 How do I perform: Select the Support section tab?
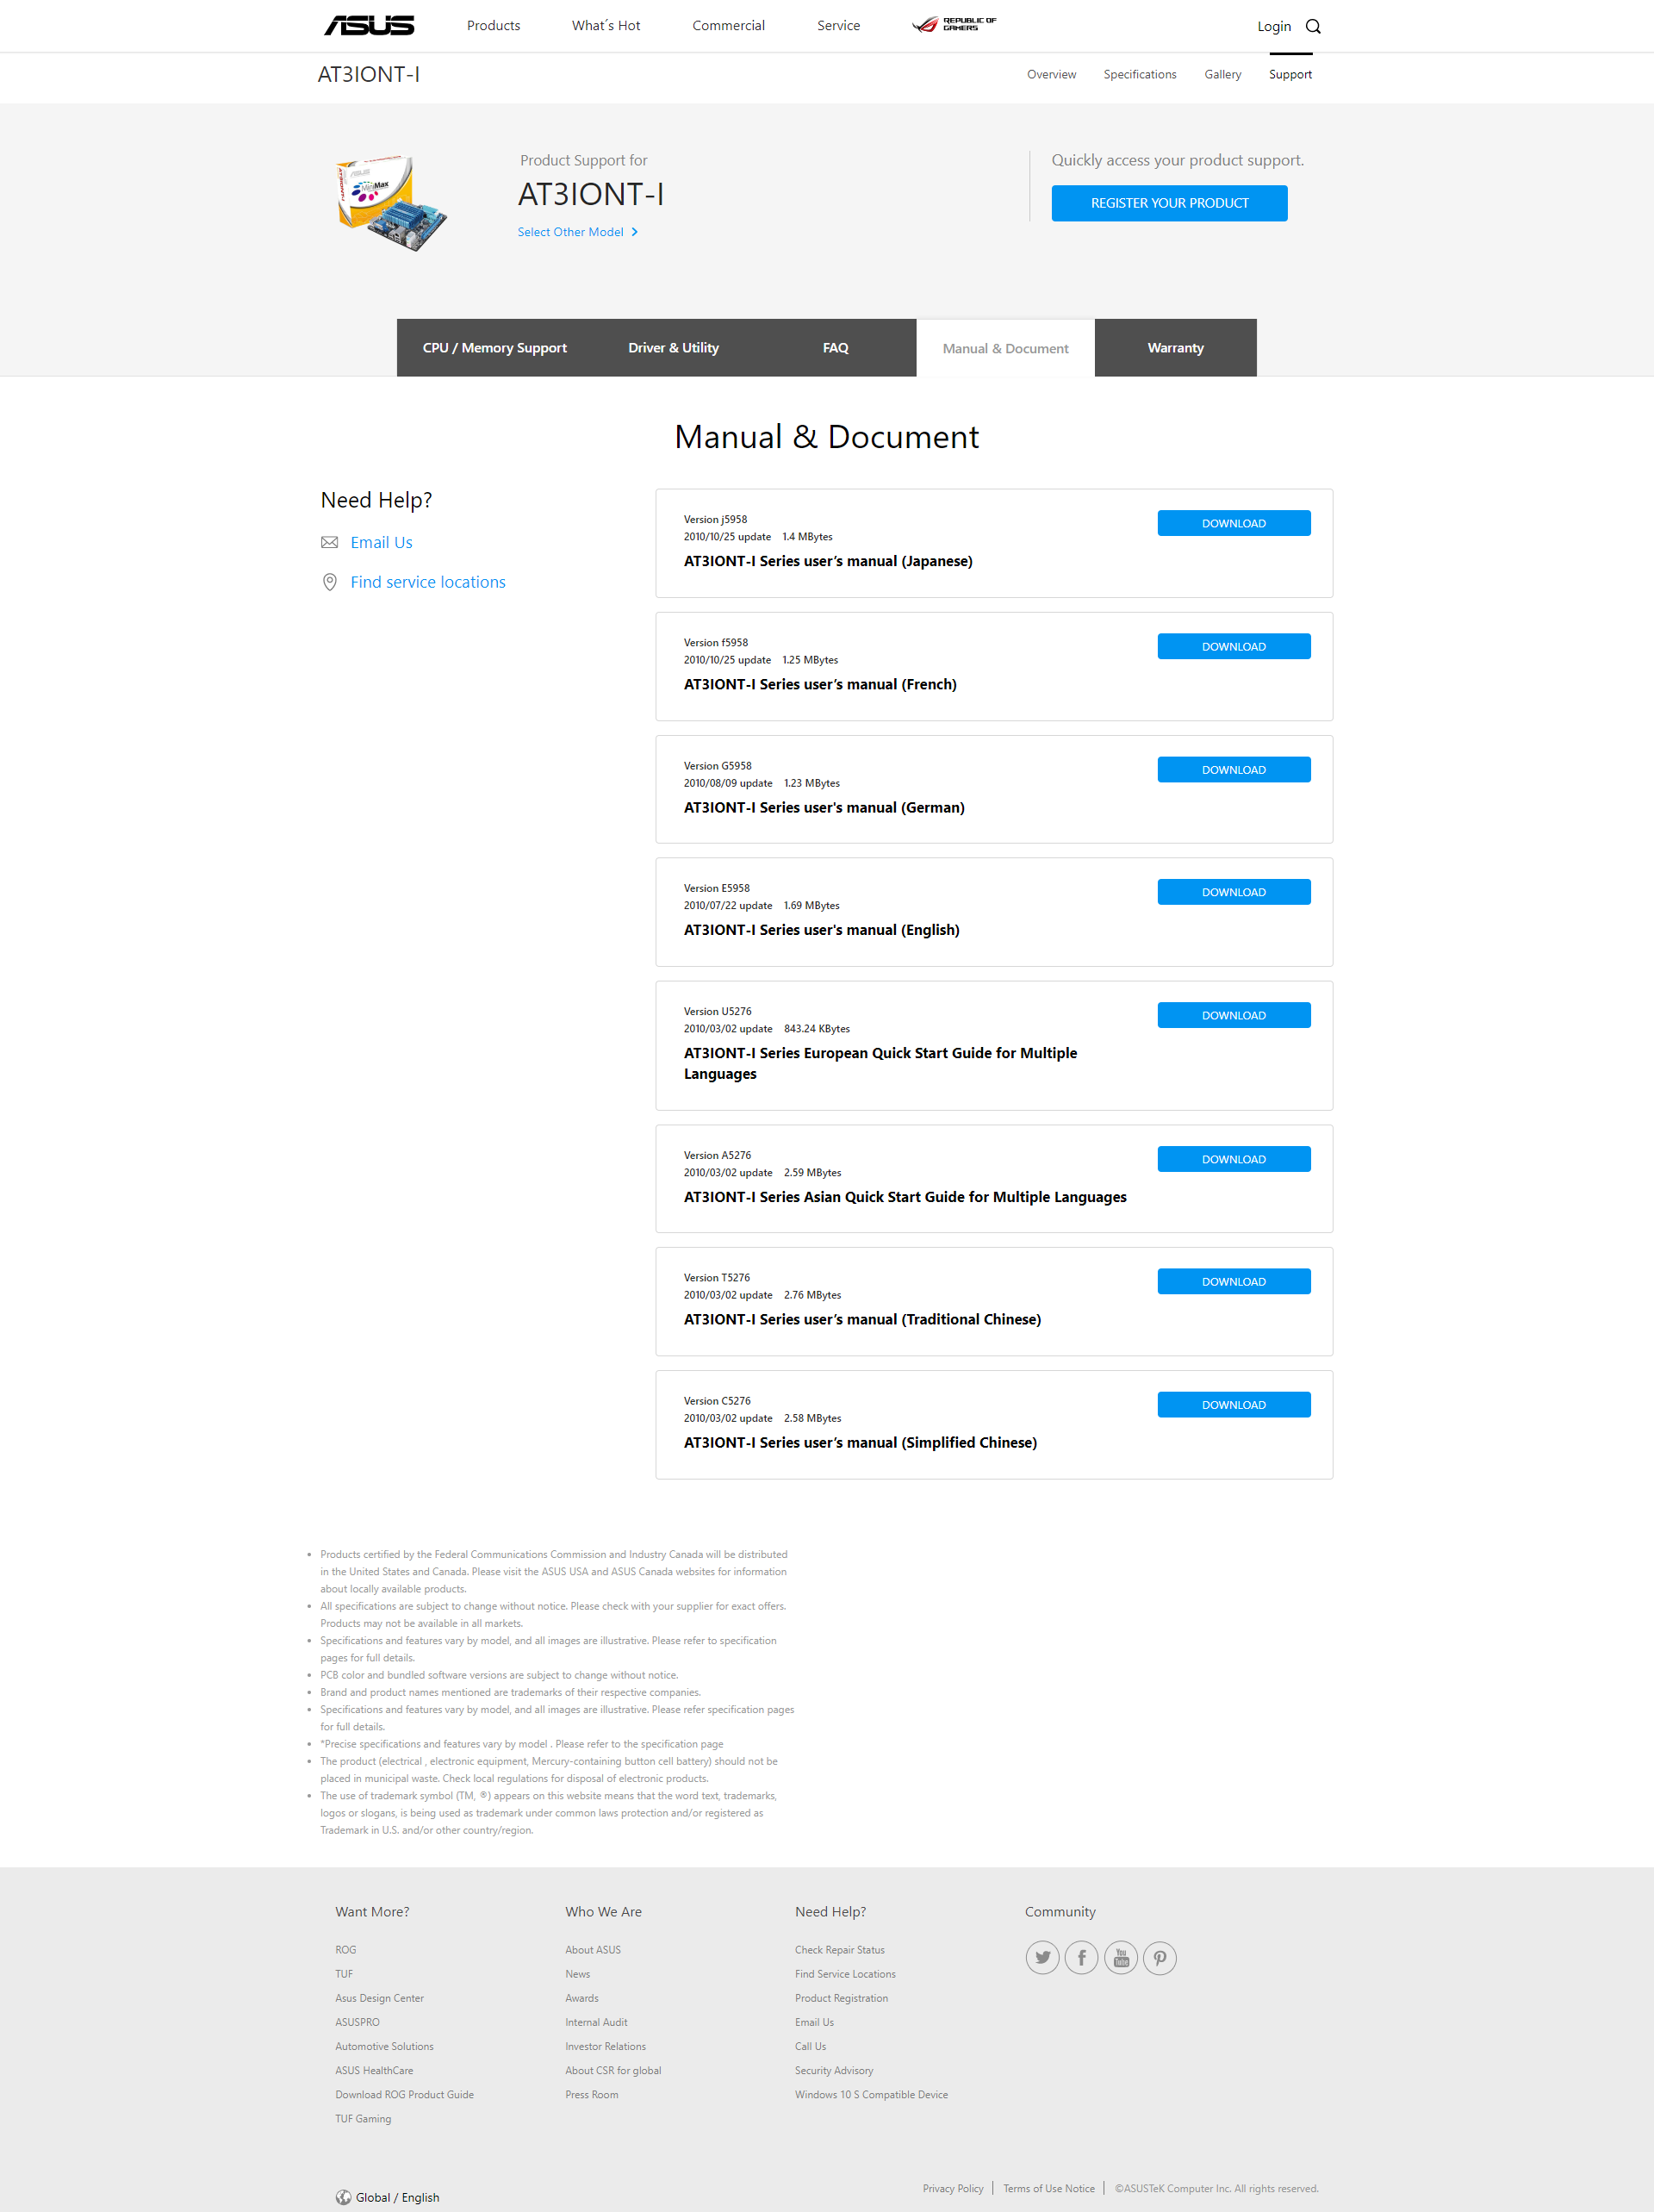tap(1290, 74)
